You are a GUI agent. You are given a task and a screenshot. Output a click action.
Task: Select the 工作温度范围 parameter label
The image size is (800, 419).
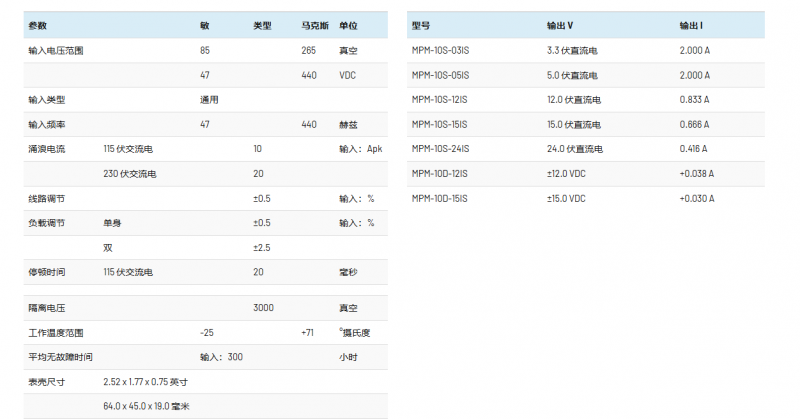click(56, 332)
